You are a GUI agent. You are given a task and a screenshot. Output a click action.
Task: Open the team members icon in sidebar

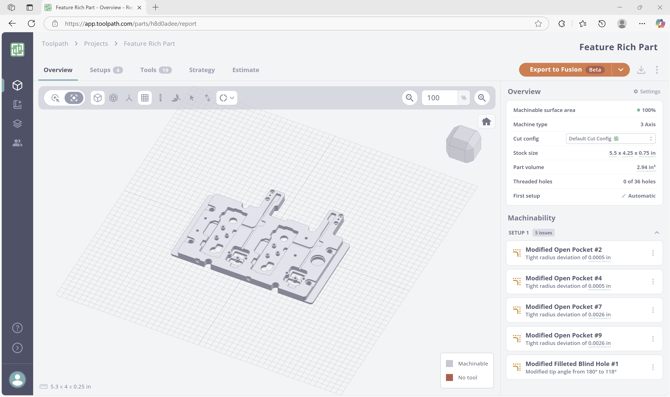(18, 143)
